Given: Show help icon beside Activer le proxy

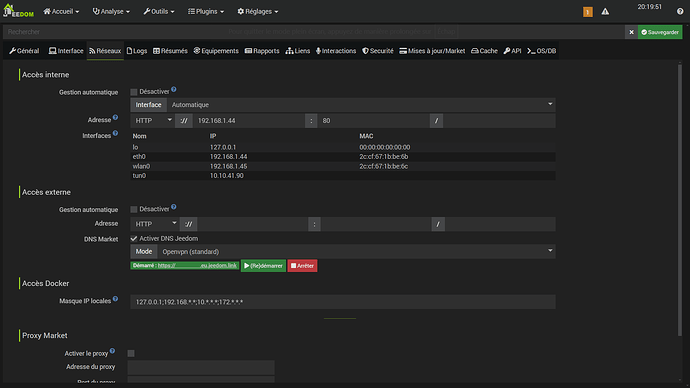Looking at the screenshot, I should (x=112, y=351).
